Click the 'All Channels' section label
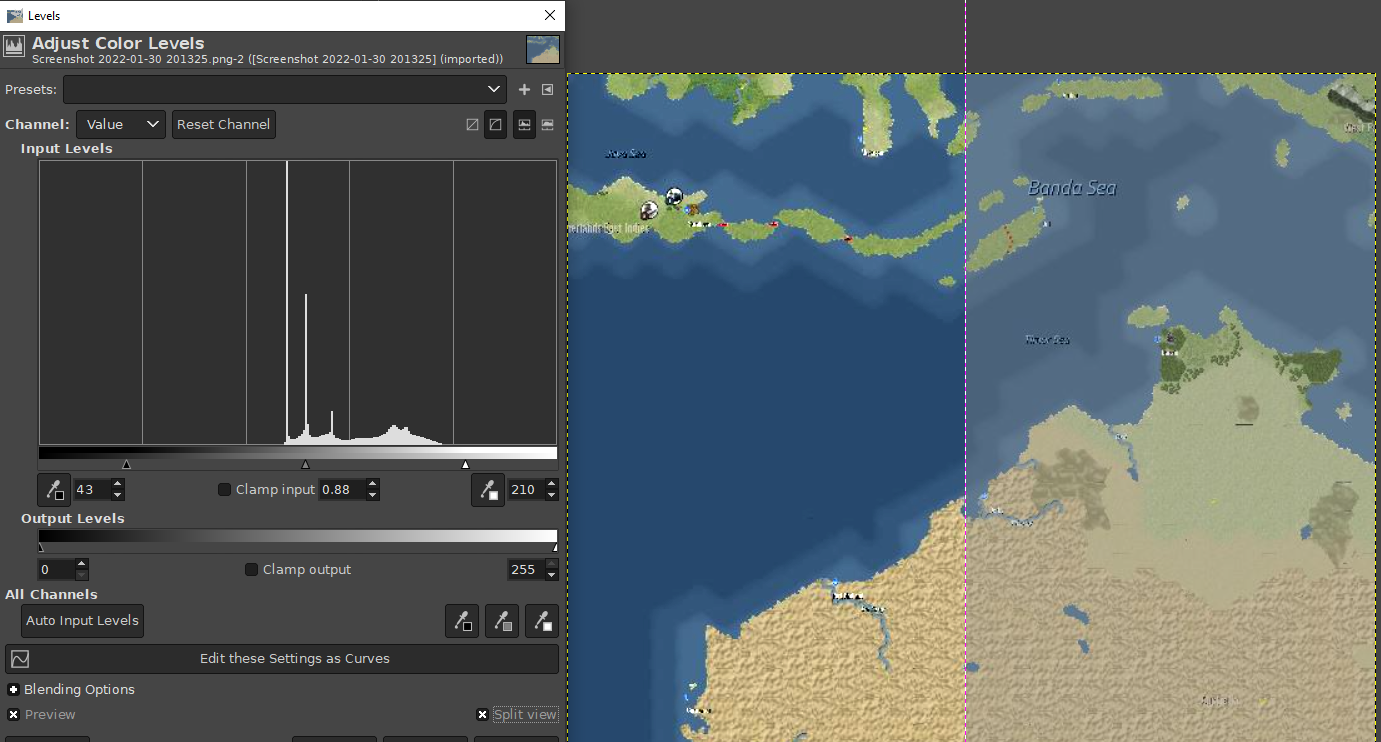Screen dimensions: 1381x742 point(51,595)
